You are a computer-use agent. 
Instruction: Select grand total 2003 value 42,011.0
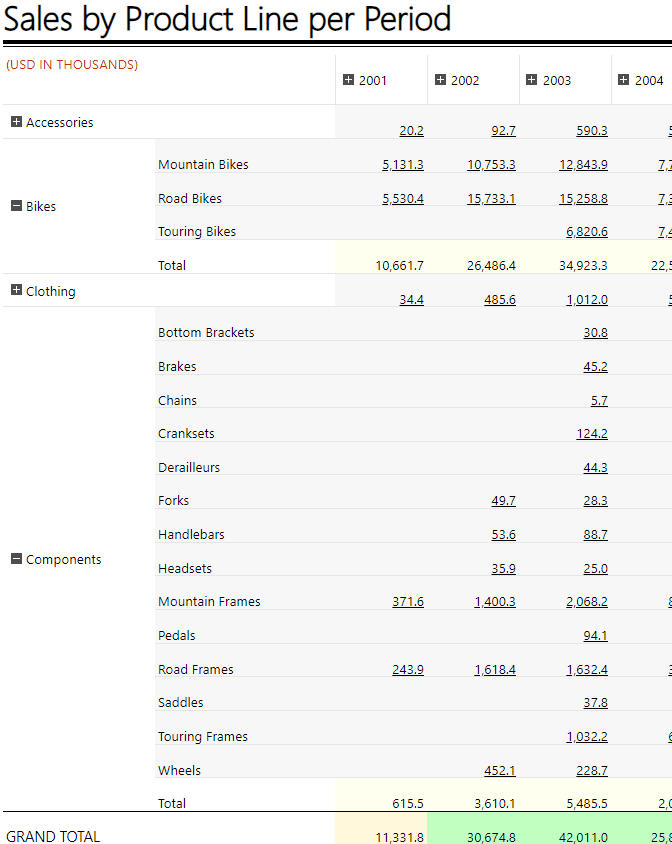point(583,838)
